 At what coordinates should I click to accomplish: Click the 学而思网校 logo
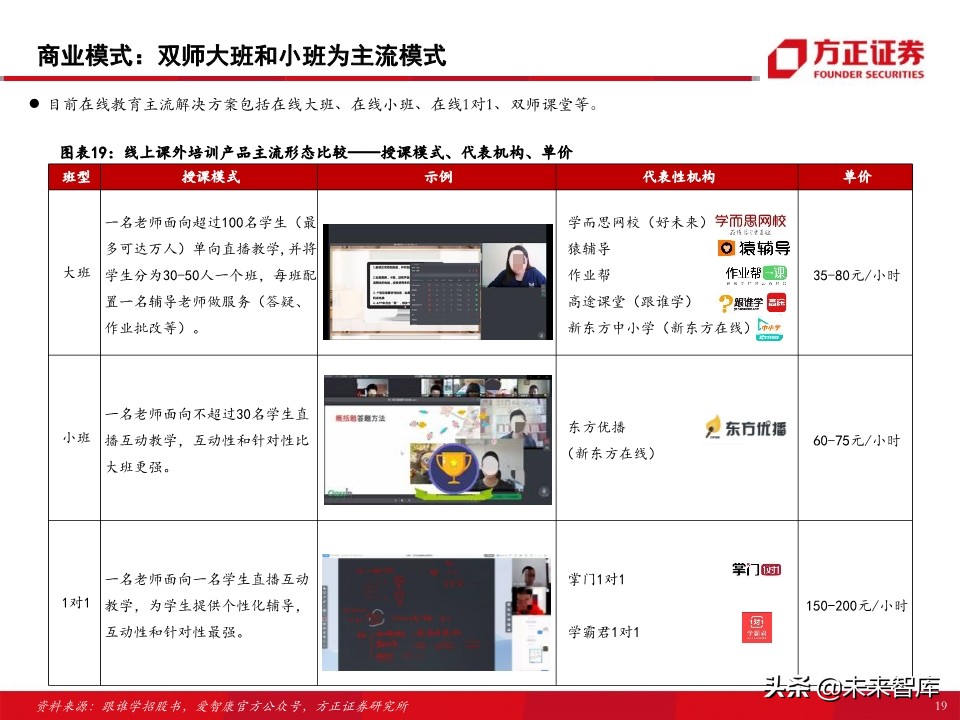click(750, 220)
